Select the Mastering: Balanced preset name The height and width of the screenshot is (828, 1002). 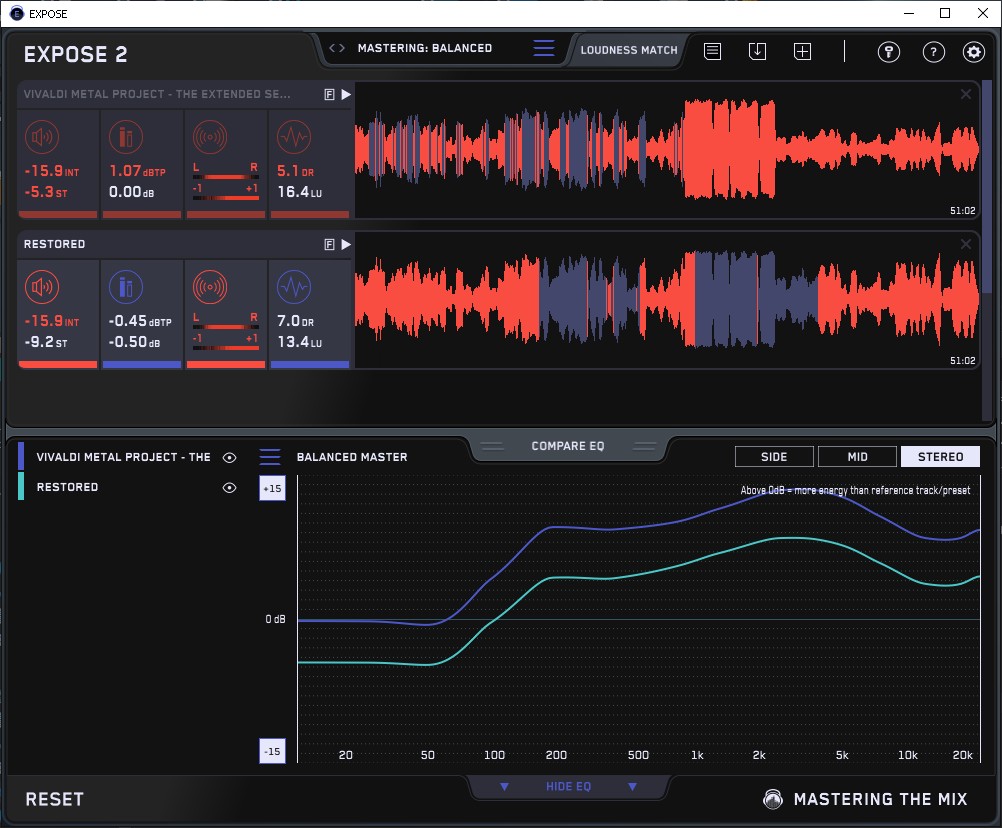pos(425,48)
